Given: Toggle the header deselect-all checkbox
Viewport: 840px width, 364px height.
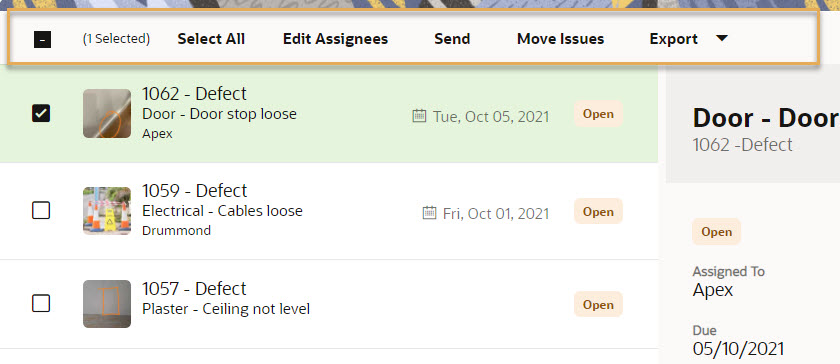Looking at the screenshot, I should click(42, 39).
